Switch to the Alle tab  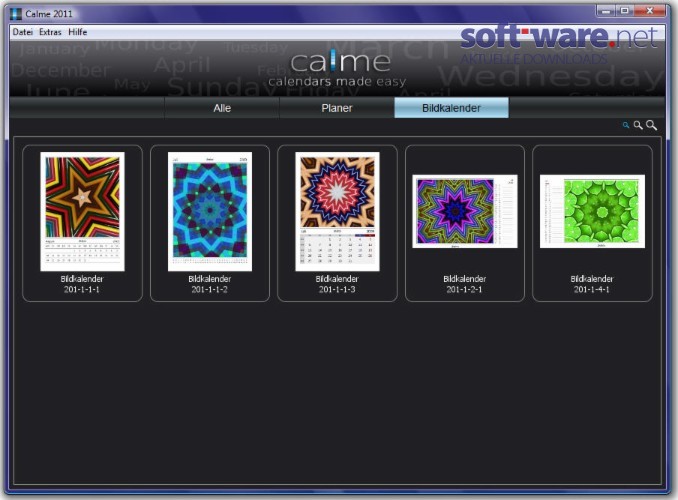click(x=222, y=108)
